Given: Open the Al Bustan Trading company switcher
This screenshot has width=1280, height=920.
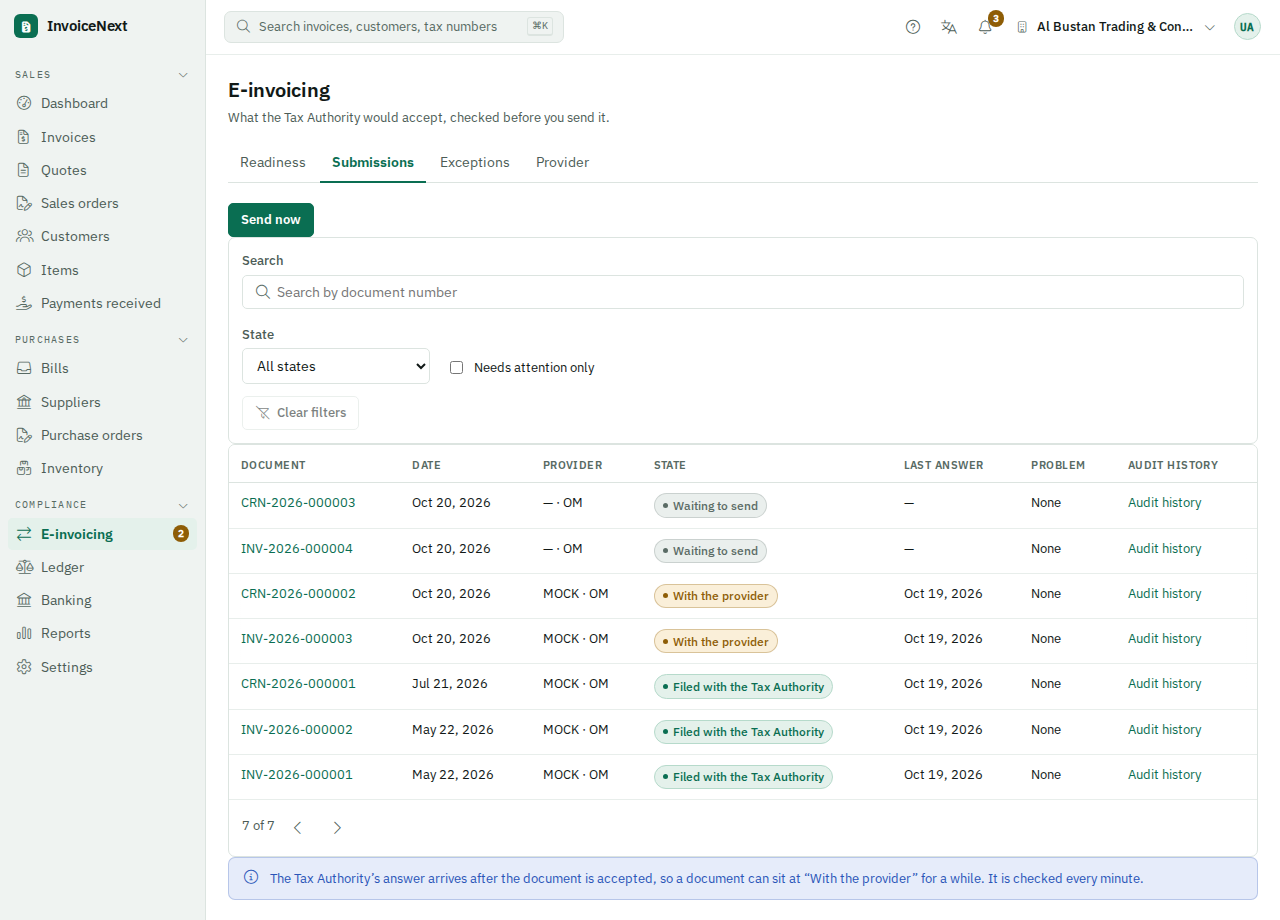Looking at the screenshot, I should pos(1116,27).
